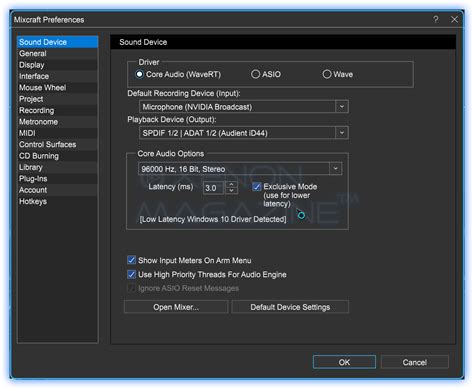Click the Latency value field

click(213, 188)
